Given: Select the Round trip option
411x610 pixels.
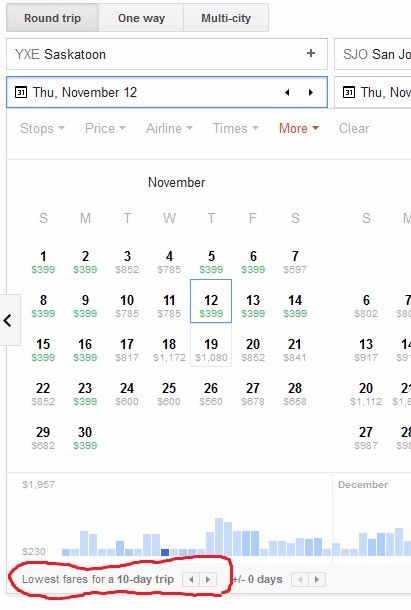Looking at the screenshot, I should 53,18.
